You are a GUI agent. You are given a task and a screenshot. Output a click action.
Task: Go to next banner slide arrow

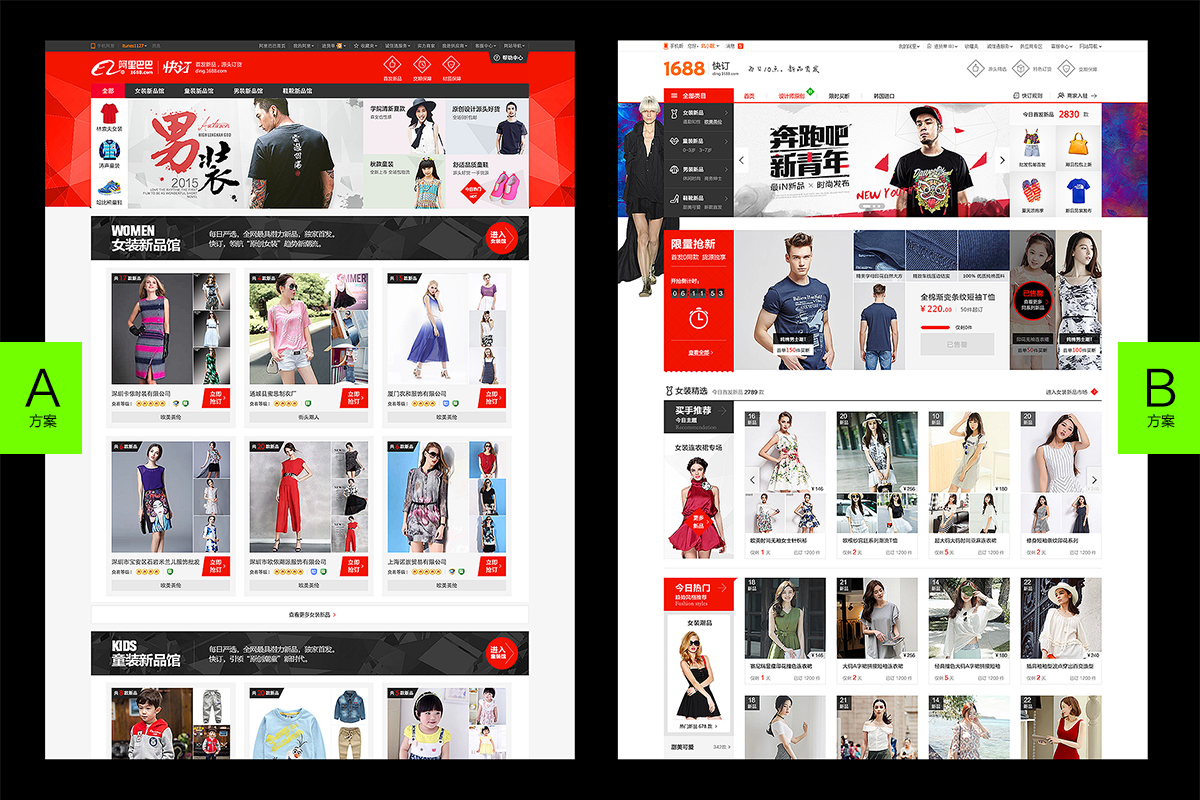(x=1002, y=159)
